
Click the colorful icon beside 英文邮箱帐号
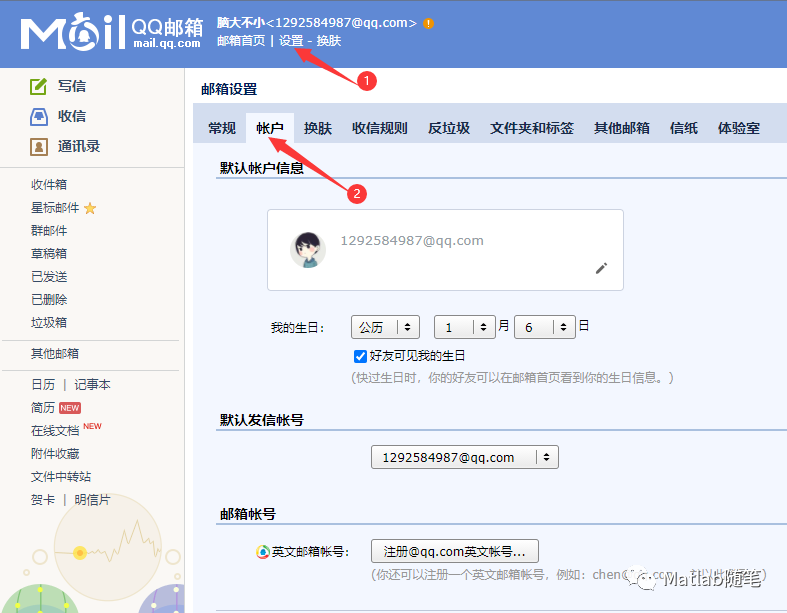(263, 552)
